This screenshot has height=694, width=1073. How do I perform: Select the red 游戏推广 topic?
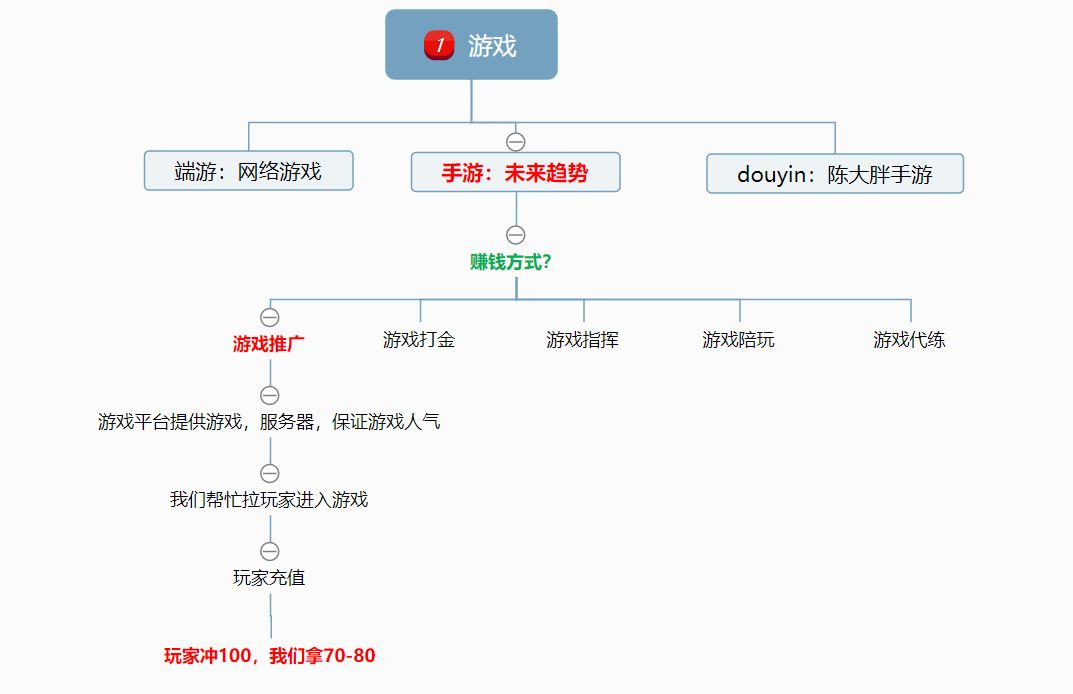click(270, 341)
